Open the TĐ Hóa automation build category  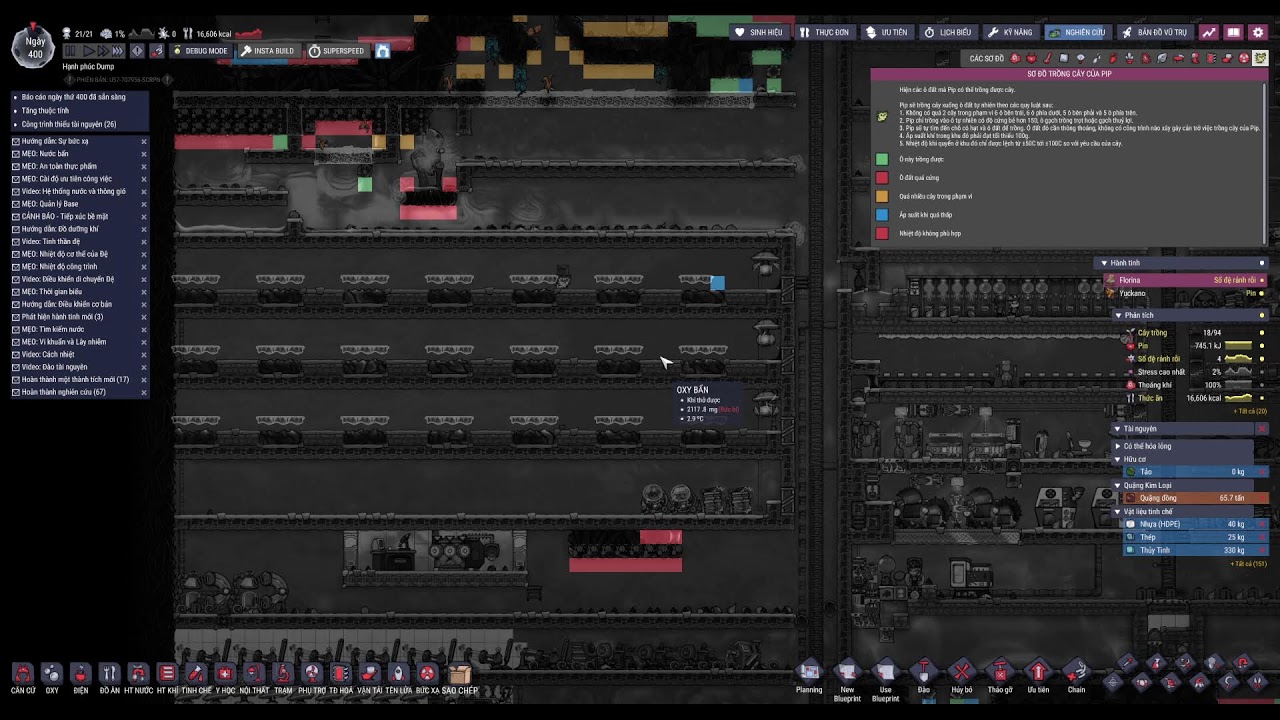click(341, 675)
